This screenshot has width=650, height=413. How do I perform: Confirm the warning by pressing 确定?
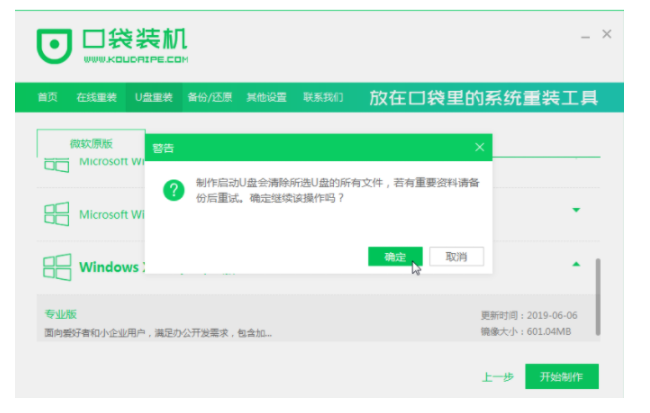click(x=395, y=257)
